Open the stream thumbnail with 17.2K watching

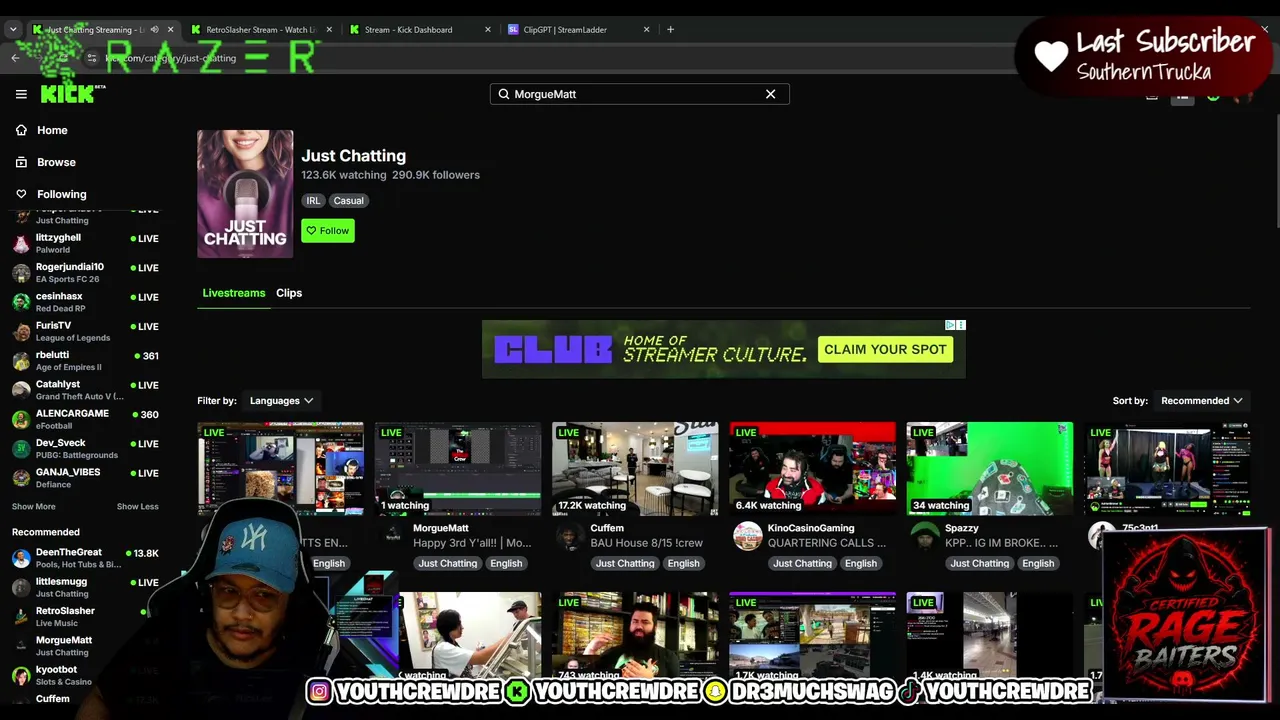[x=635, y=469]
